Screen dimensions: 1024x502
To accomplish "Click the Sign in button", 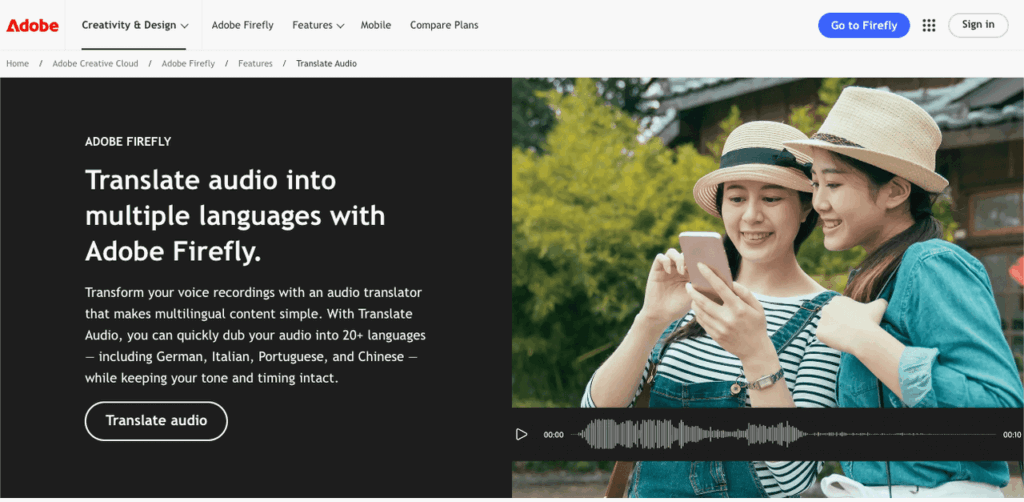I will [x=978, y=25].
